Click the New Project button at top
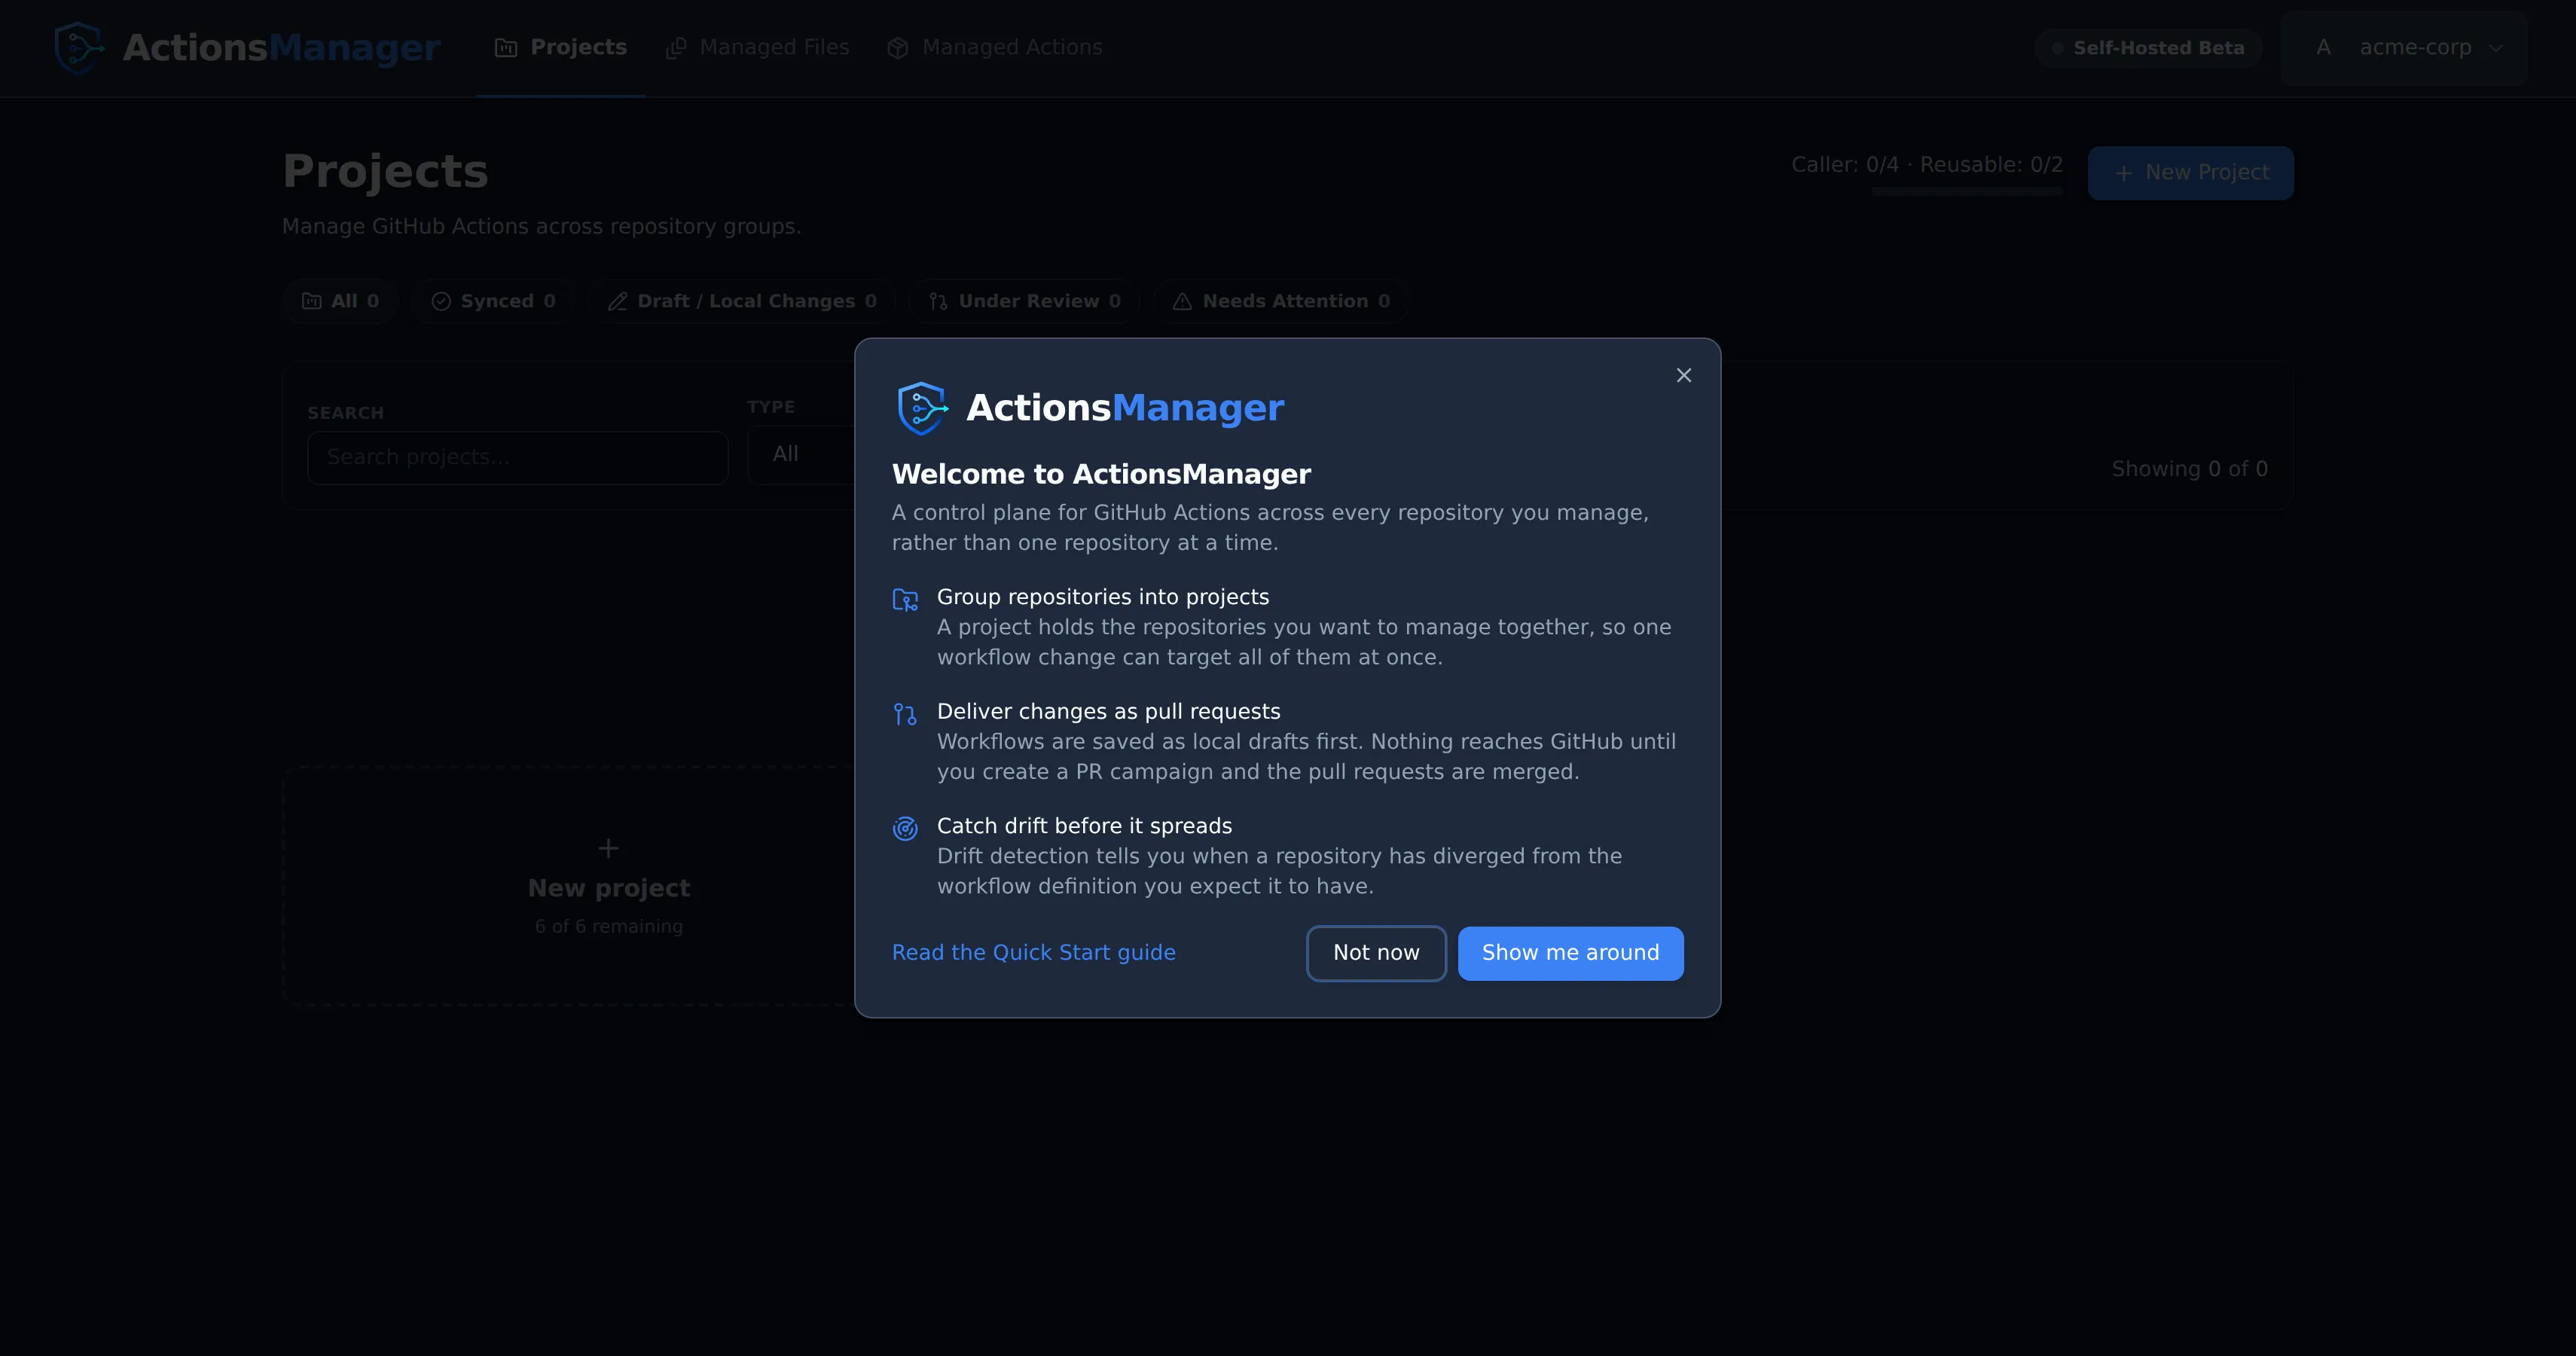This screenshot has height=1356, width=2576. pyautogui.click(x=2190, y=173)
